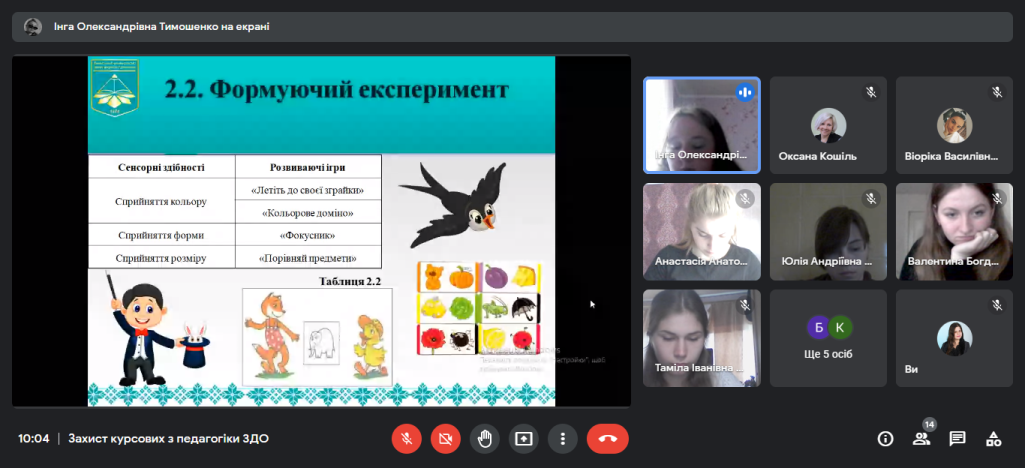Unmute the microphone in call controls
The width and height of the screenshot is (1025, 468).
pyautogui.click(x=406, y=439)
